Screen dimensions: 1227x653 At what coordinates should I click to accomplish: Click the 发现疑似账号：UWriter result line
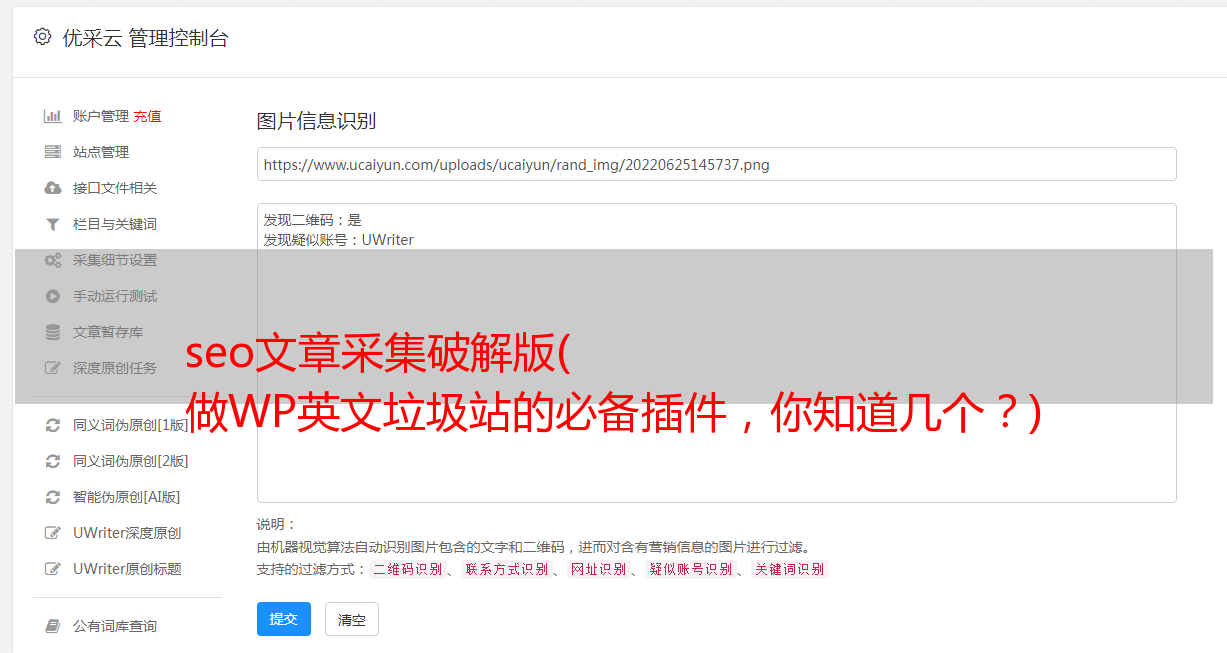[338, 240]
